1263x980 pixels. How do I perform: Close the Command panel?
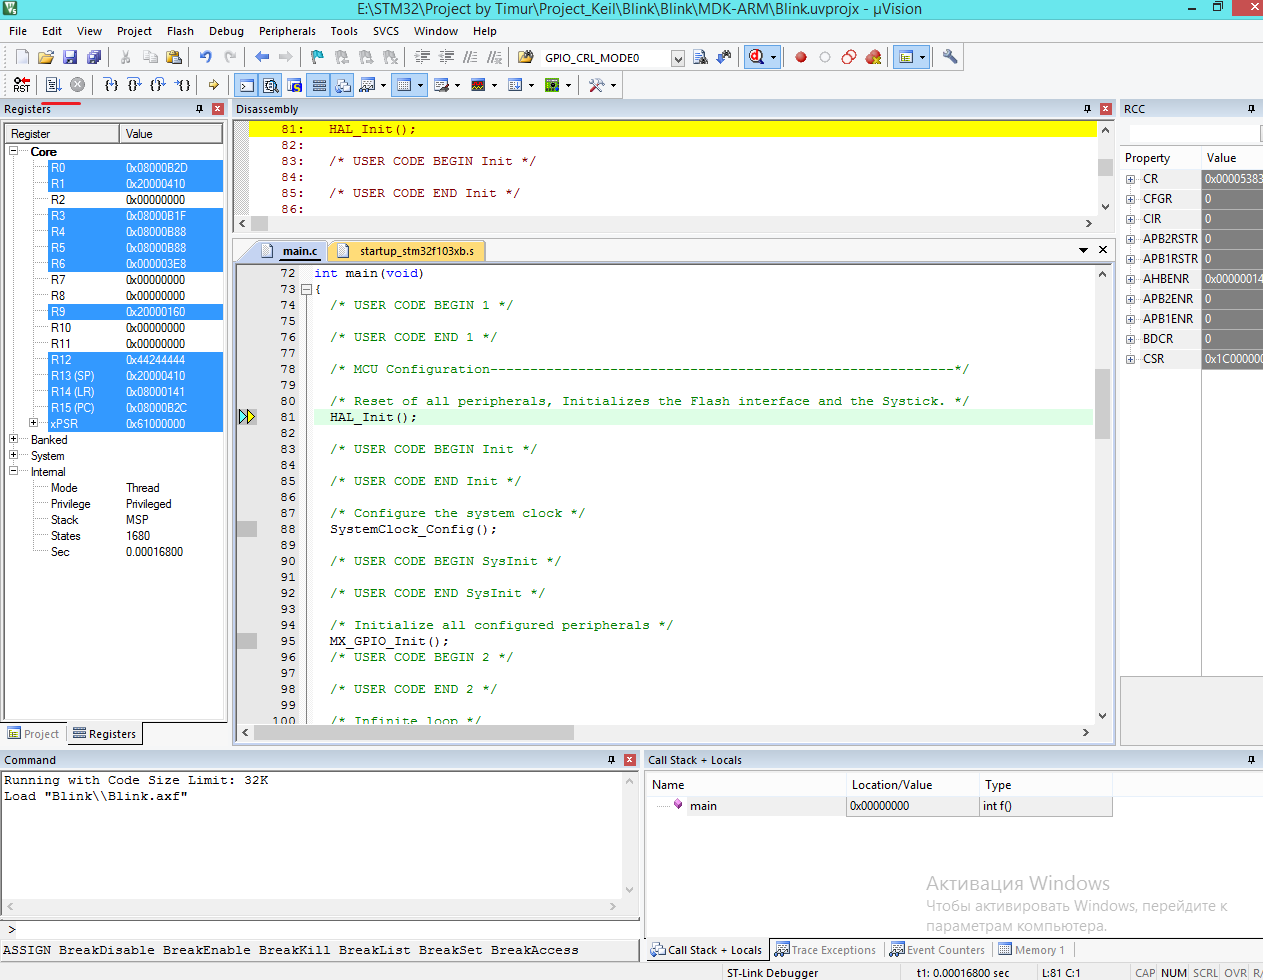point(630,760)
